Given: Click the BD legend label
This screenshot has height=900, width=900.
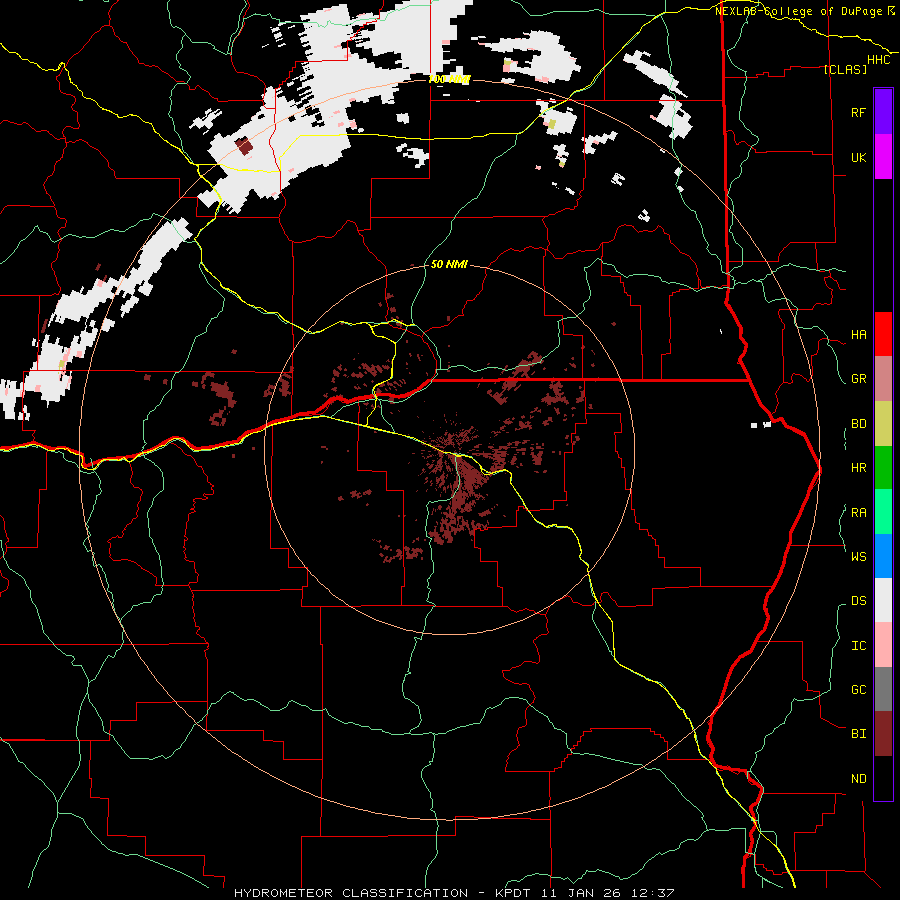Looking at the screenshot, I should 858,424.
